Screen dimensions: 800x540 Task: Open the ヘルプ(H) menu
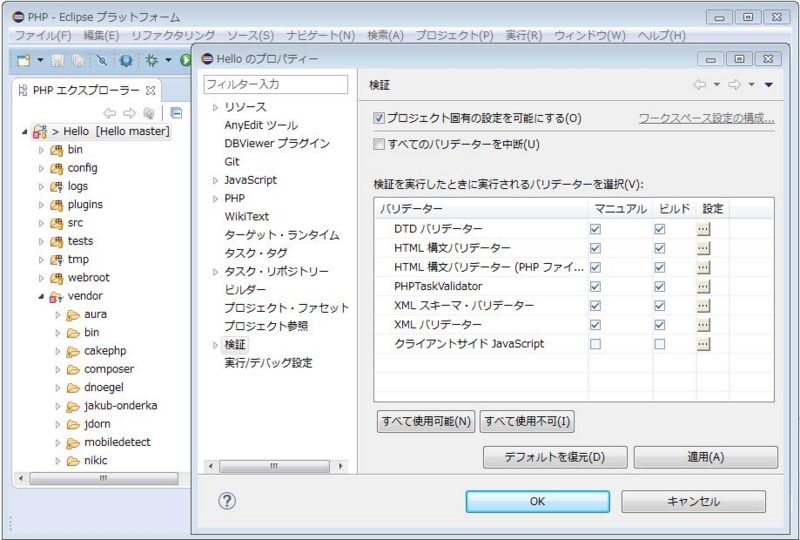pyautogui.click(x=662, y=36)
